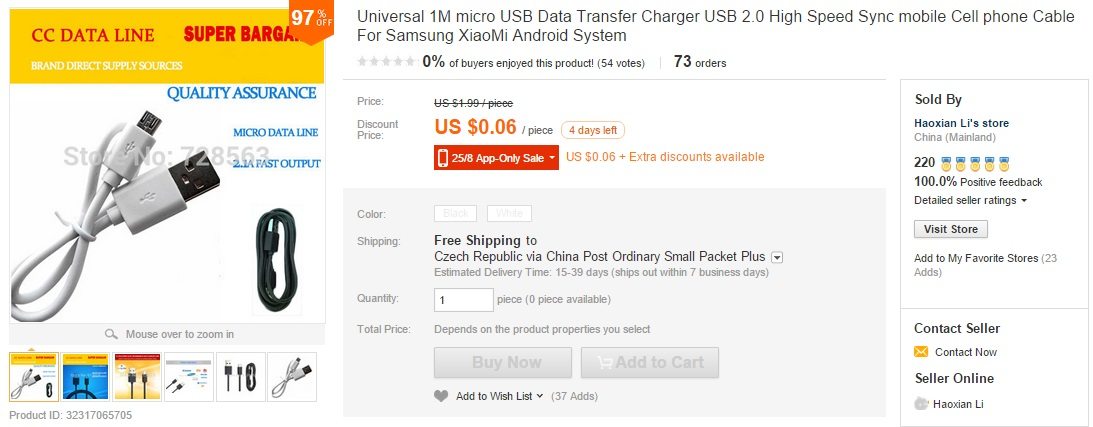1093x427 pixels.
Task: Click the Visit Store button
Action: (950, 229)
